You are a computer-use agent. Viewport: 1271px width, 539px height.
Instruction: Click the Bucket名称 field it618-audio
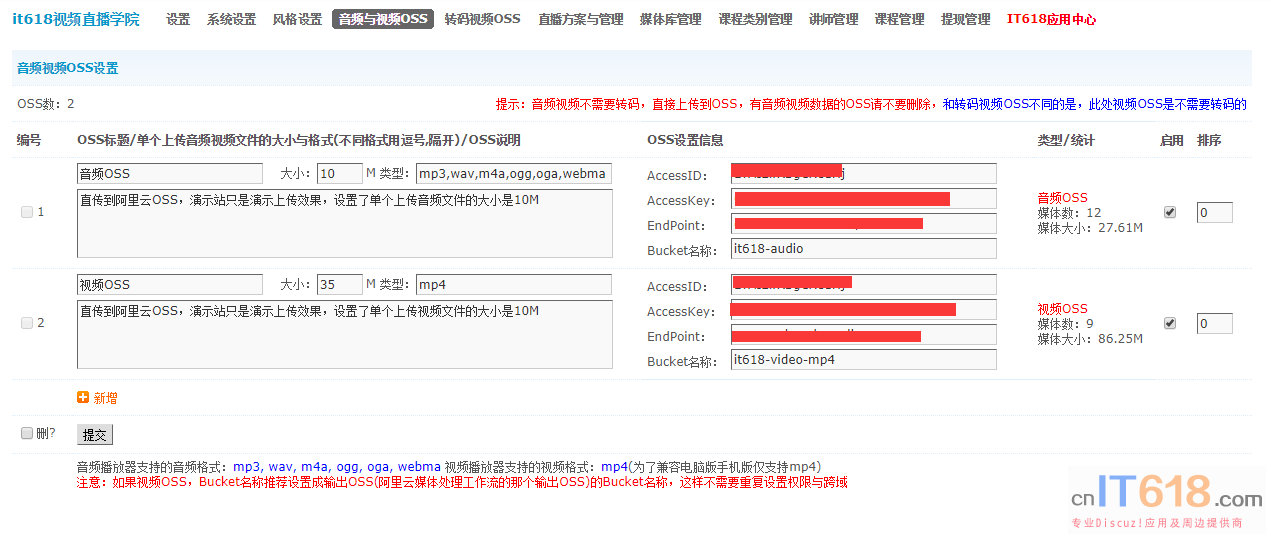tap(863, 249)
